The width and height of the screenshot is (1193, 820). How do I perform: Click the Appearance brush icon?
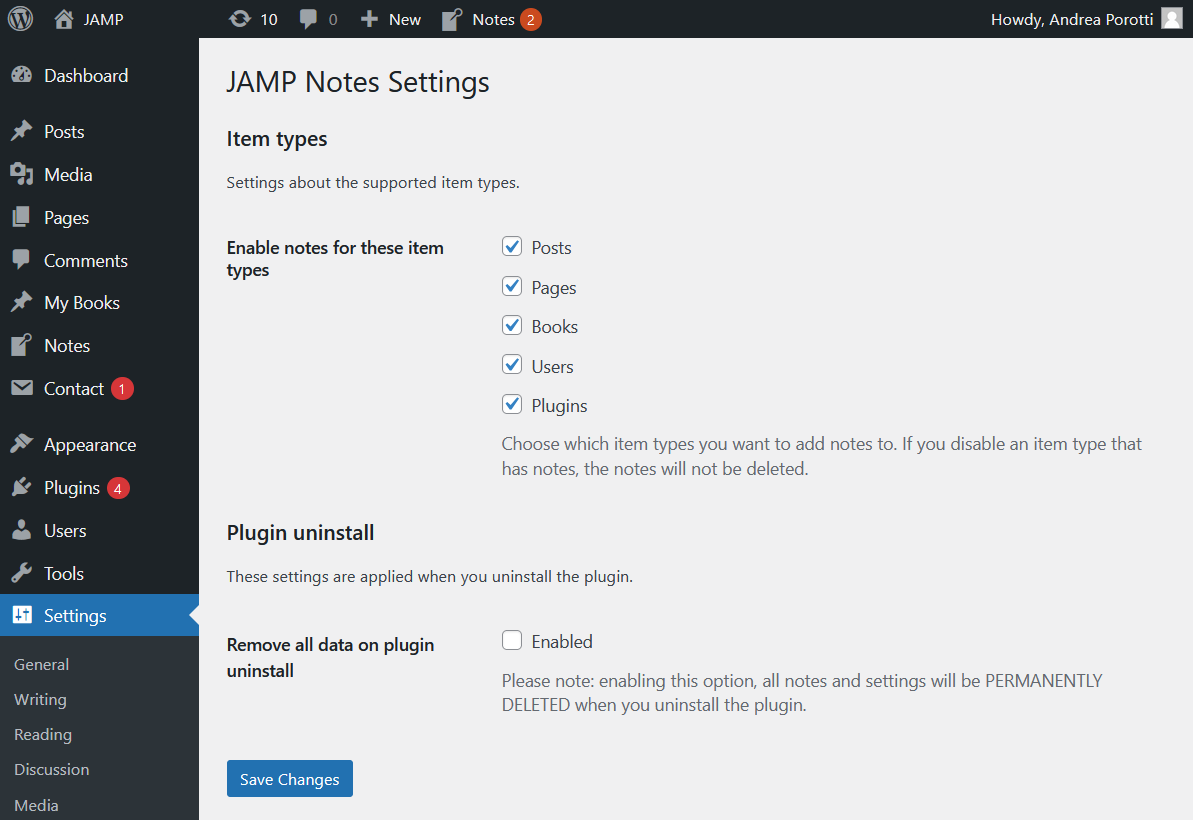click(x=22, y=444)
